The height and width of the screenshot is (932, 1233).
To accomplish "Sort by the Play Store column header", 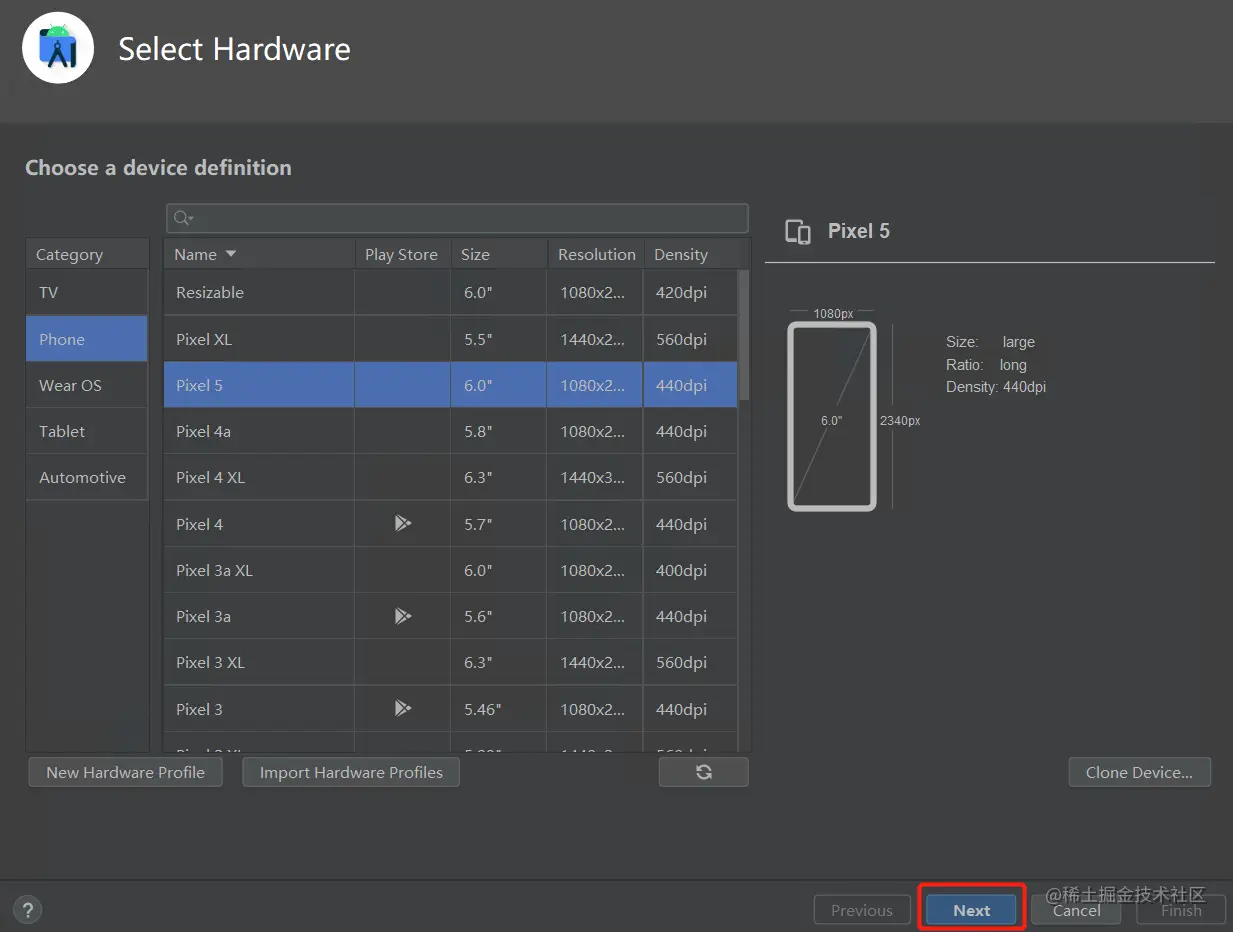I will [x=402, y=254].
